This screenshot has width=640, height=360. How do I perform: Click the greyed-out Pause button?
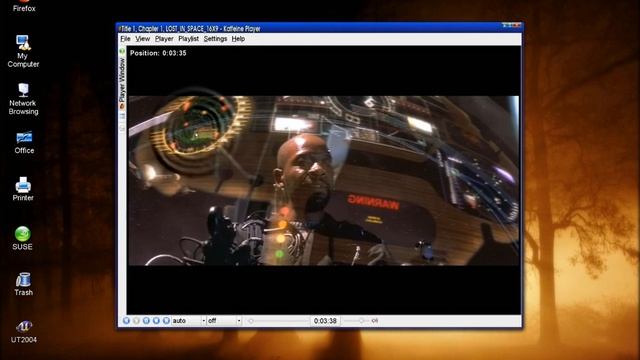(136, 321)
